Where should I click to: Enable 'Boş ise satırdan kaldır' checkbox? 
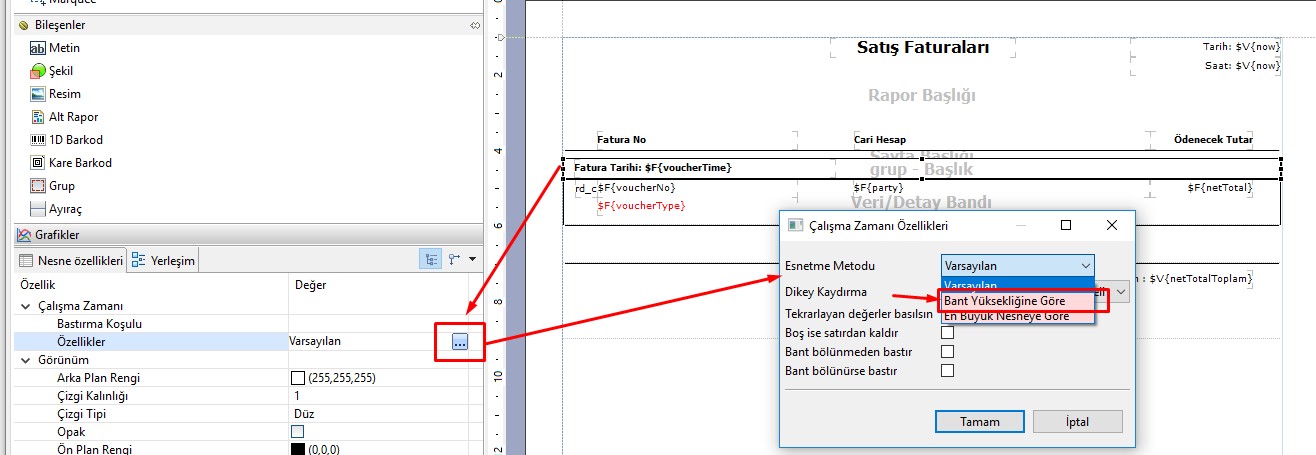(948, 333)
